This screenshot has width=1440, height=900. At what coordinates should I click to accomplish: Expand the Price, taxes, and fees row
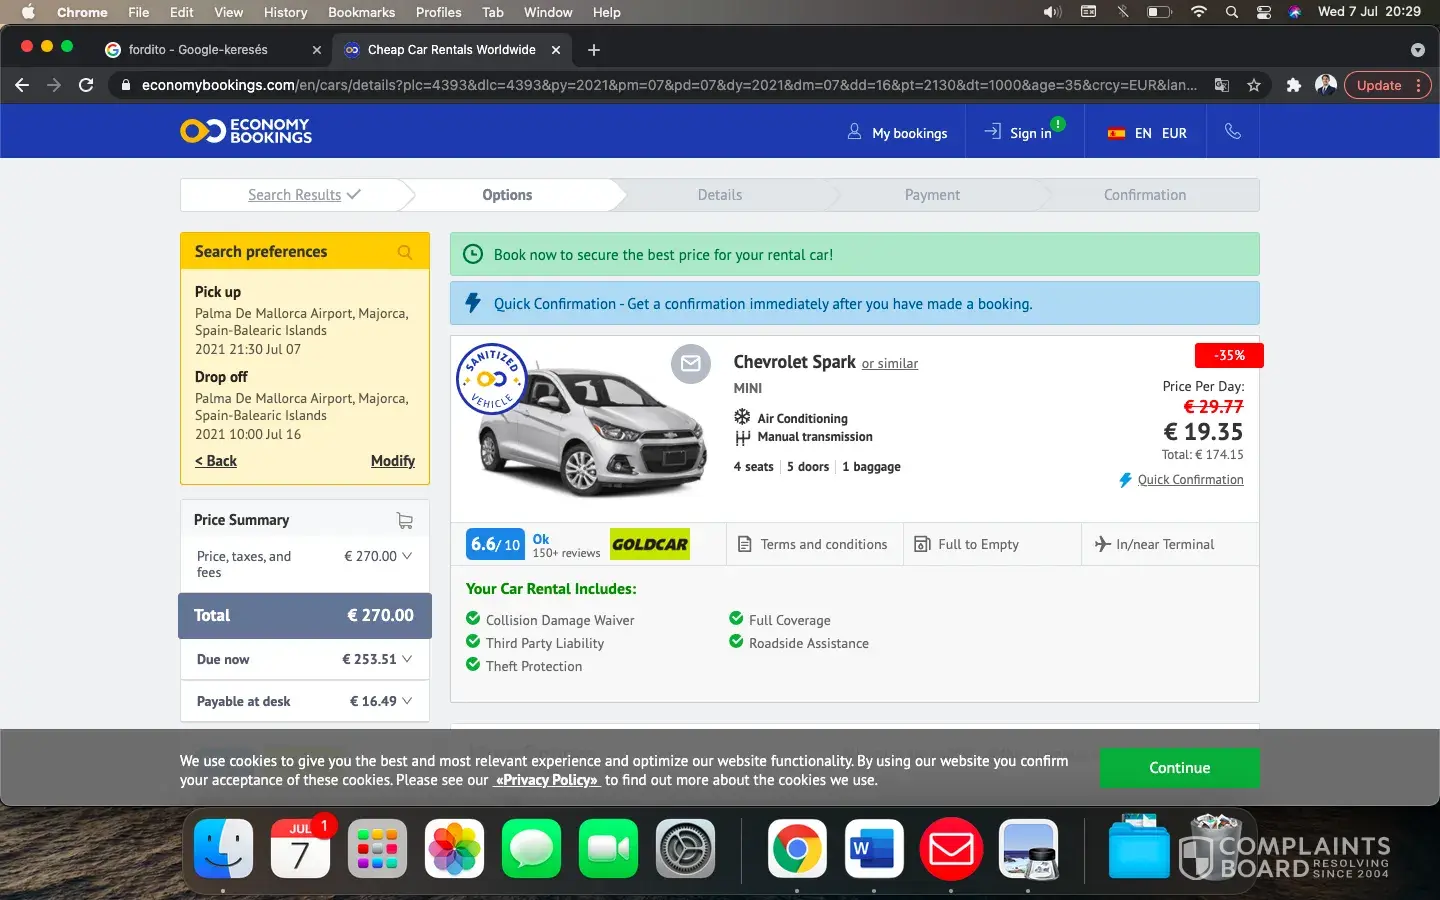(x=406, y=556)
